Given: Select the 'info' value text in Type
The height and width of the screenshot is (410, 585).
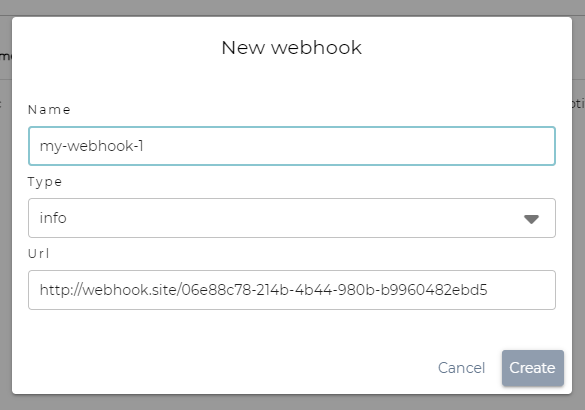Looking at the screenshot, I should tap(53, 218).
